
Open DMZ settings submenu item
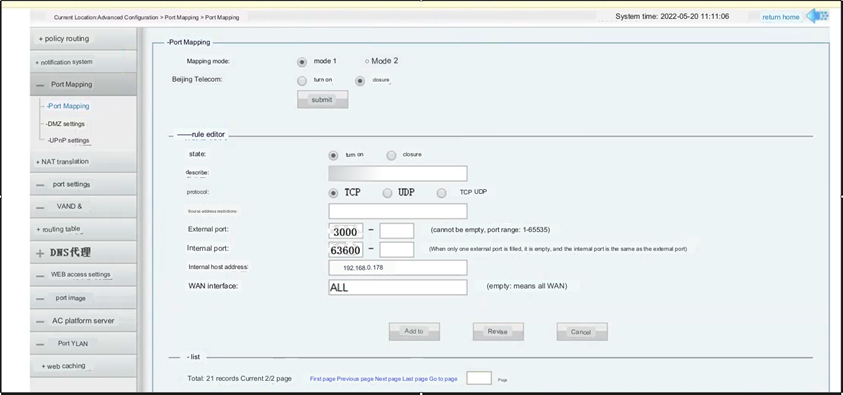click(65, 124)
